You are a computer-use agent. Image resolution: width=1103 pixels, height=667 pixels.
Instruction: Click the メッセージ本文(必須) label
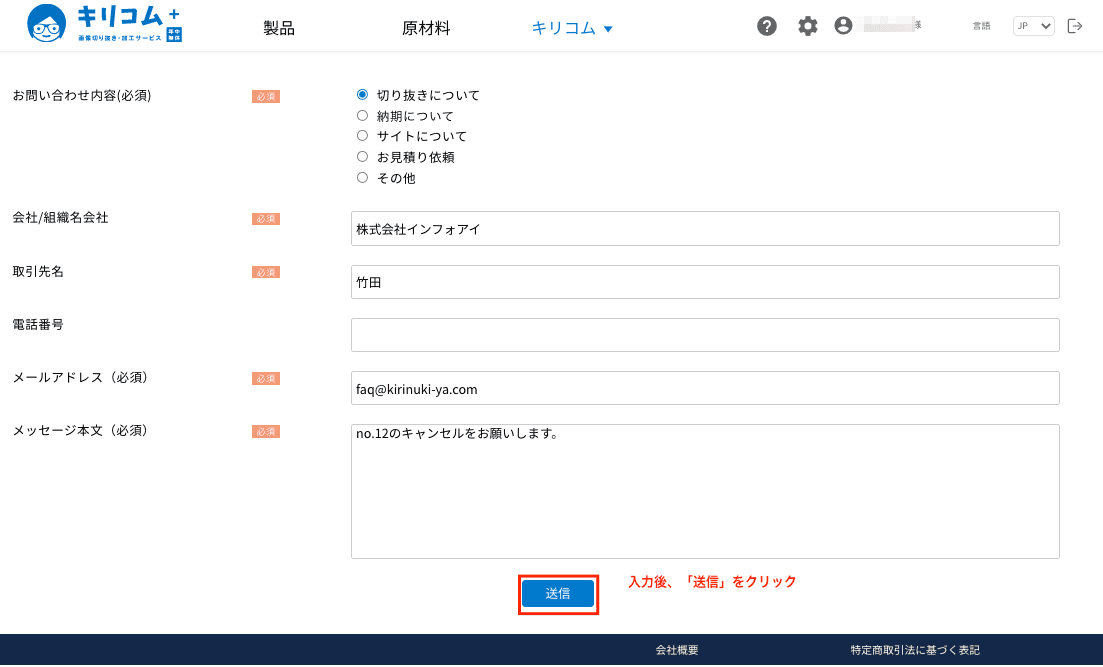pos(82,431)
